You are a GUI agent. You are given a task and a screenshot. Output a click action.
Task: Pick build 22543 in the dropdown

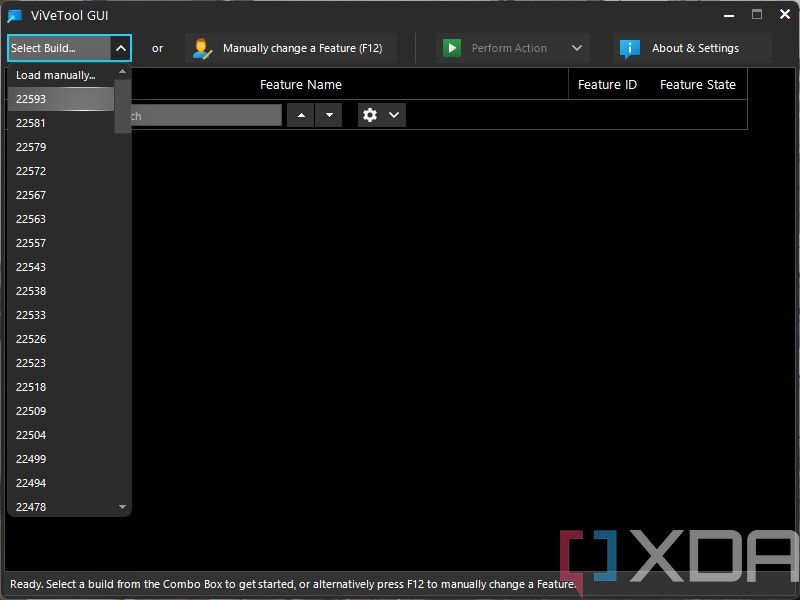point(61,267)
